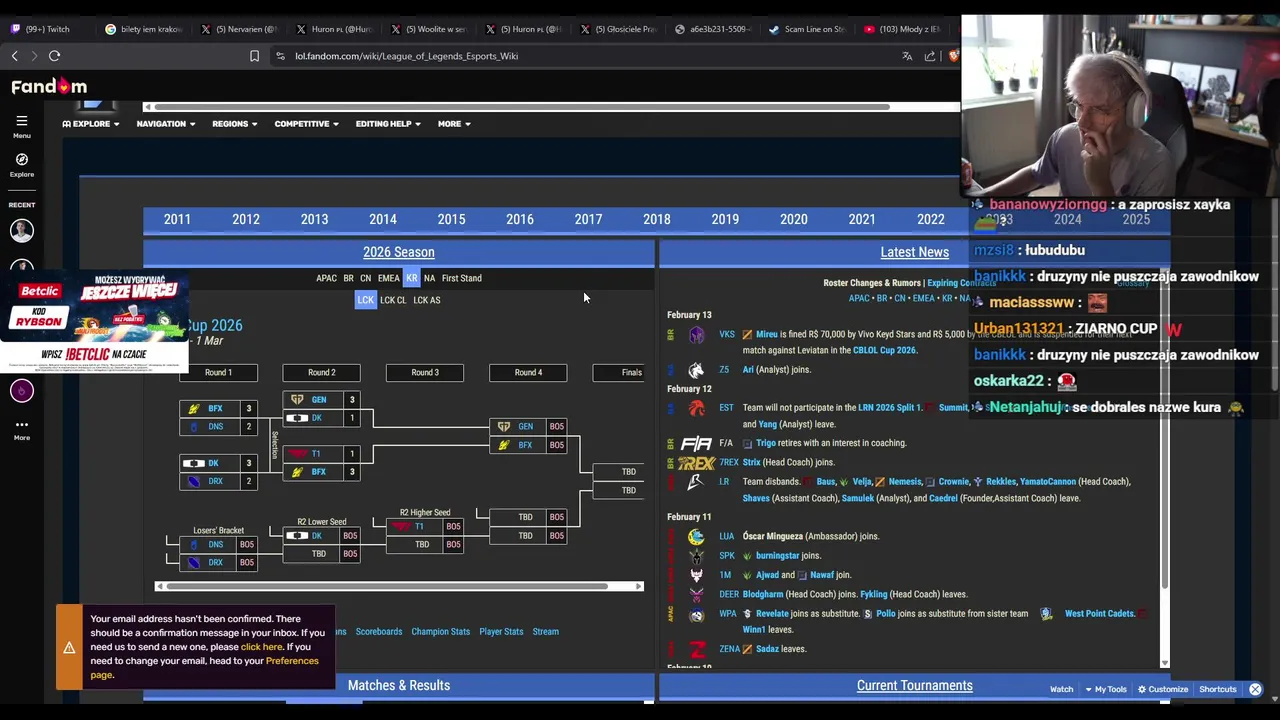Open Shortcuts in bottom toolbar

(1217, 689)
